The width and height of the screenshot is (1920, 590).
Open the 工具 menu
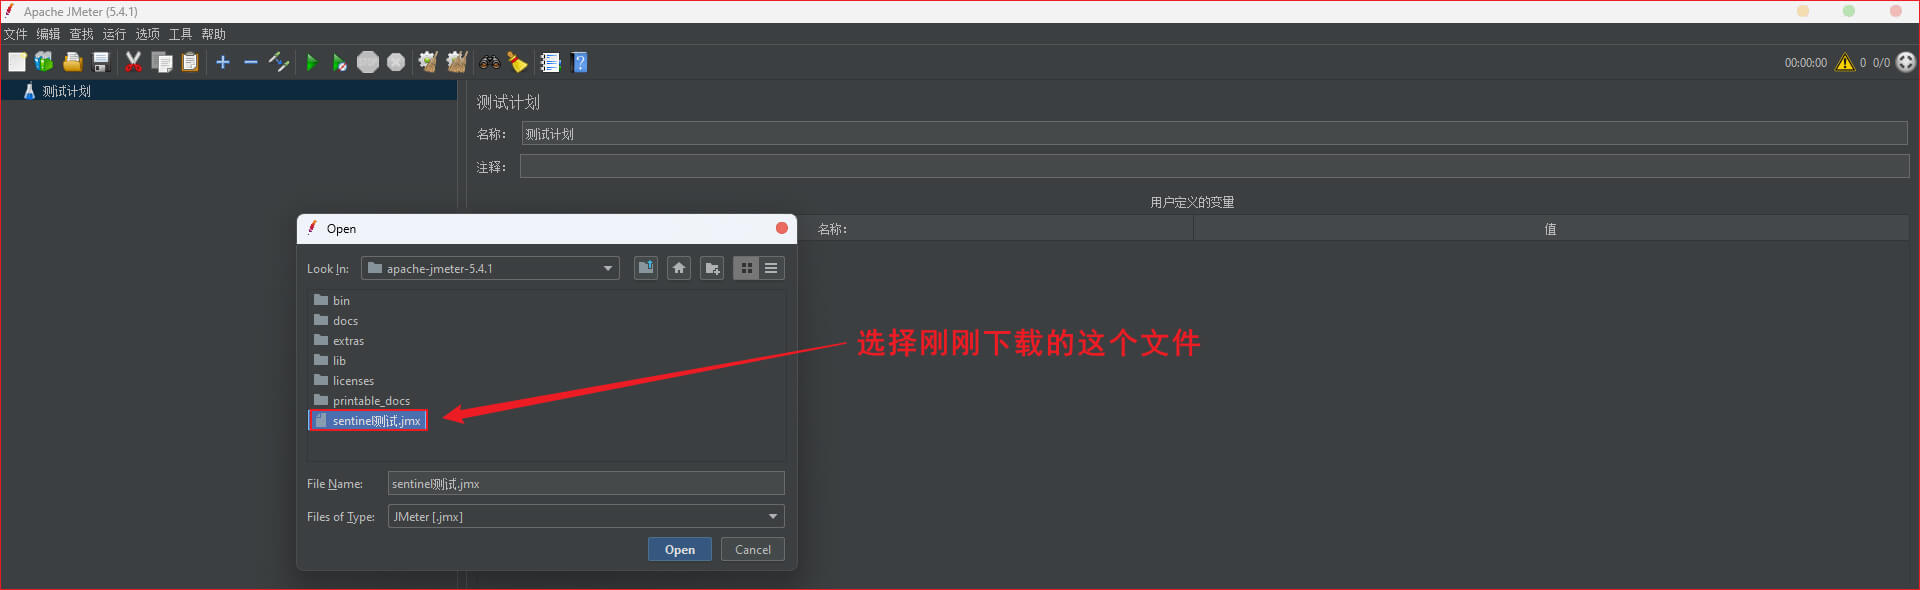(x=180, y=34)
